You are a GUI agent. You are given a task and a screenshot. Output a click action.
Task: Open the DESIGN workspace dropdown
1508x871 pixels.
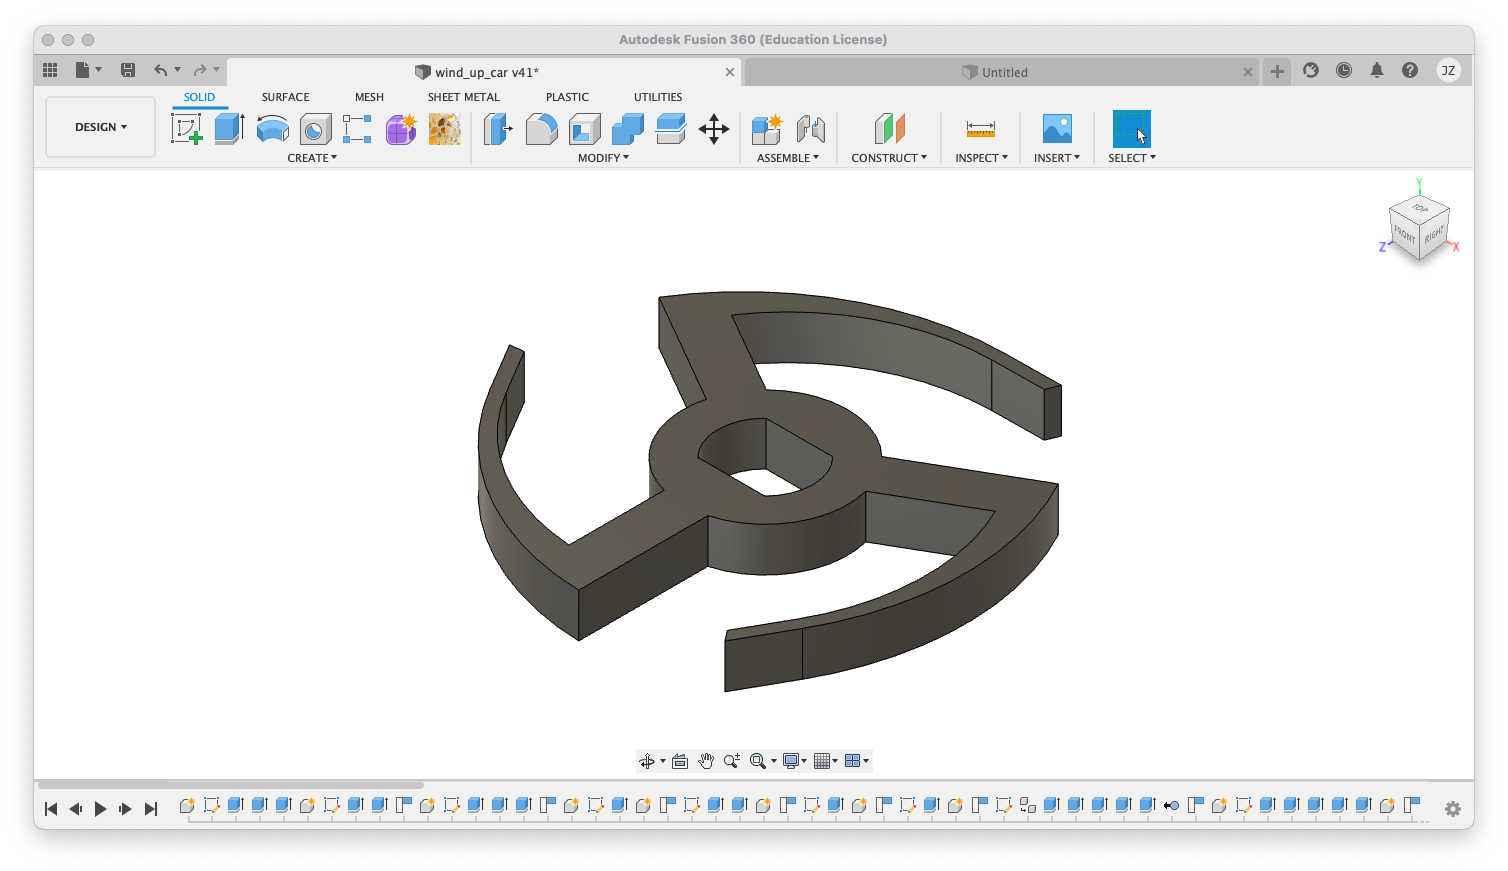101,127
